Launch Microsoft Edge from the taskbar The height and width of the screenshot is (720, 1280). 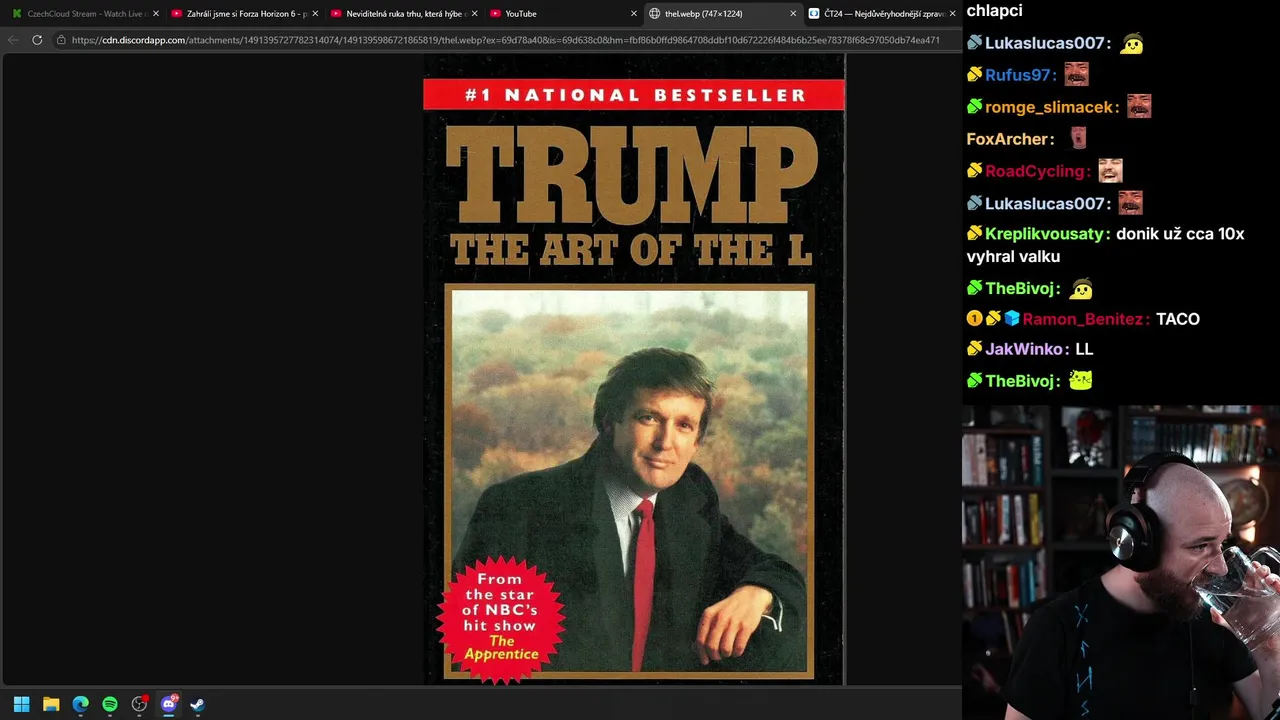[80, 704]
